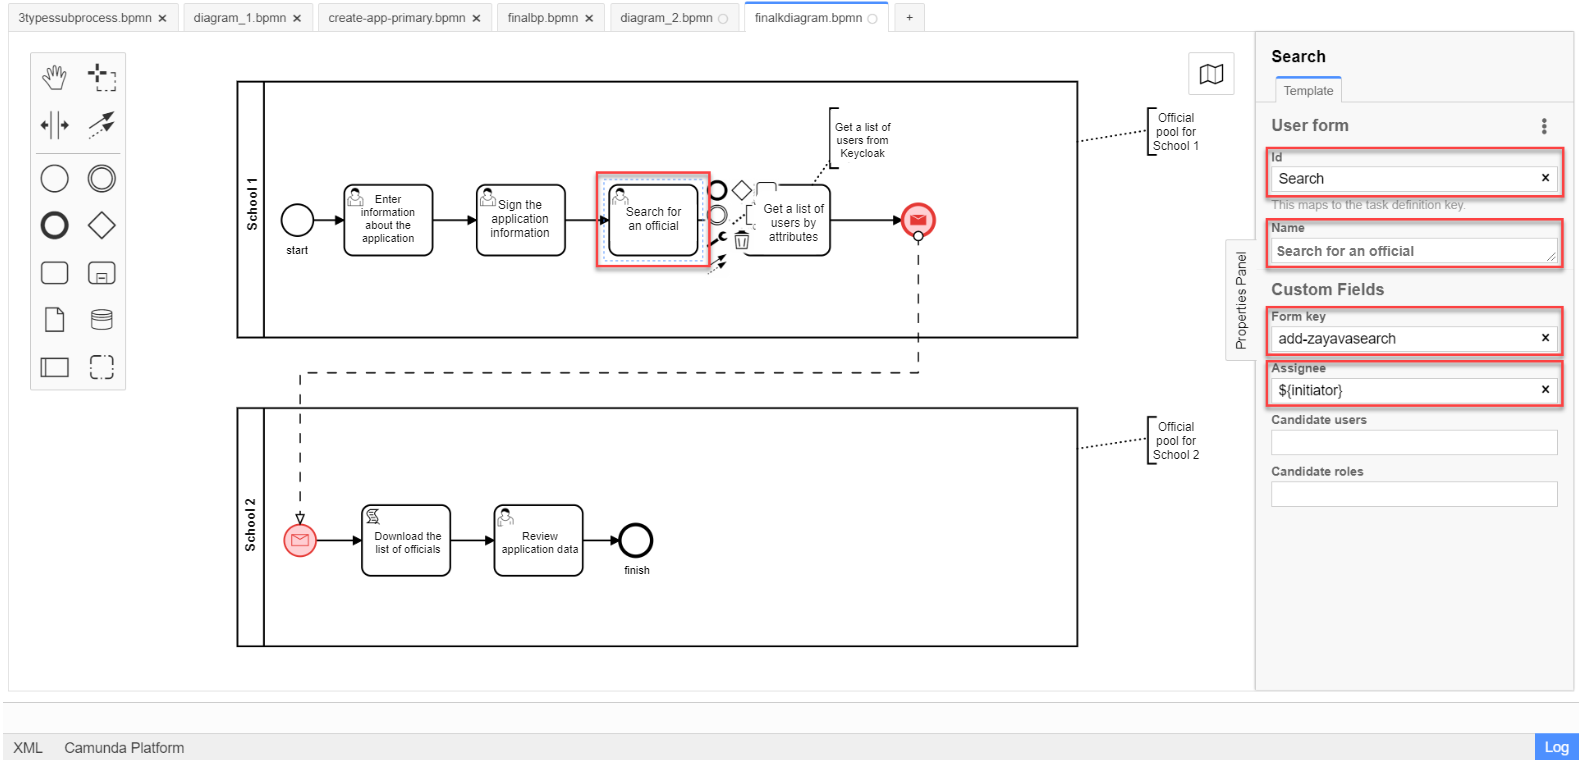Close the create-app-primary.bpmn tab

[476, 18]
